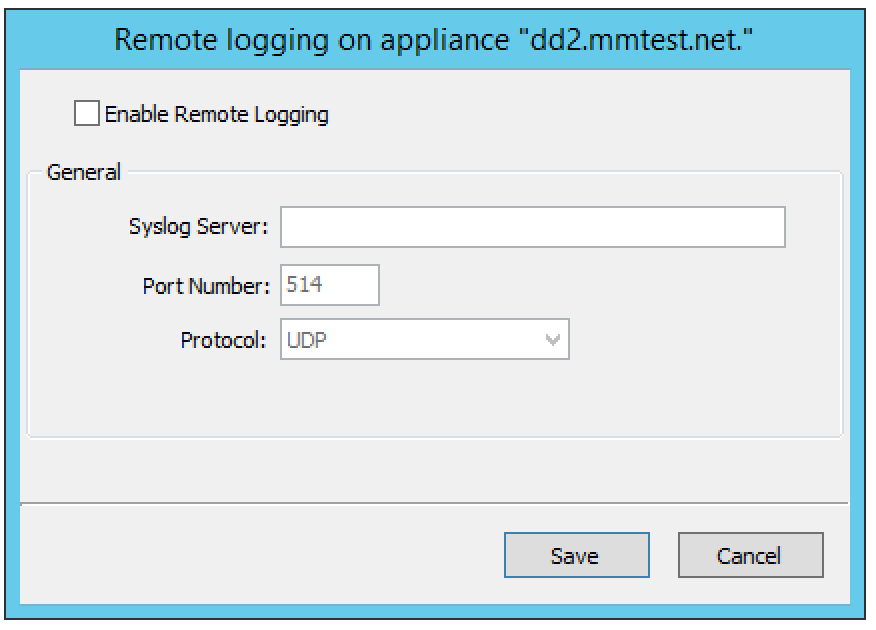
Task: Click the 'Enable Remote Logging' label text
Action: (x=216, y=114)
